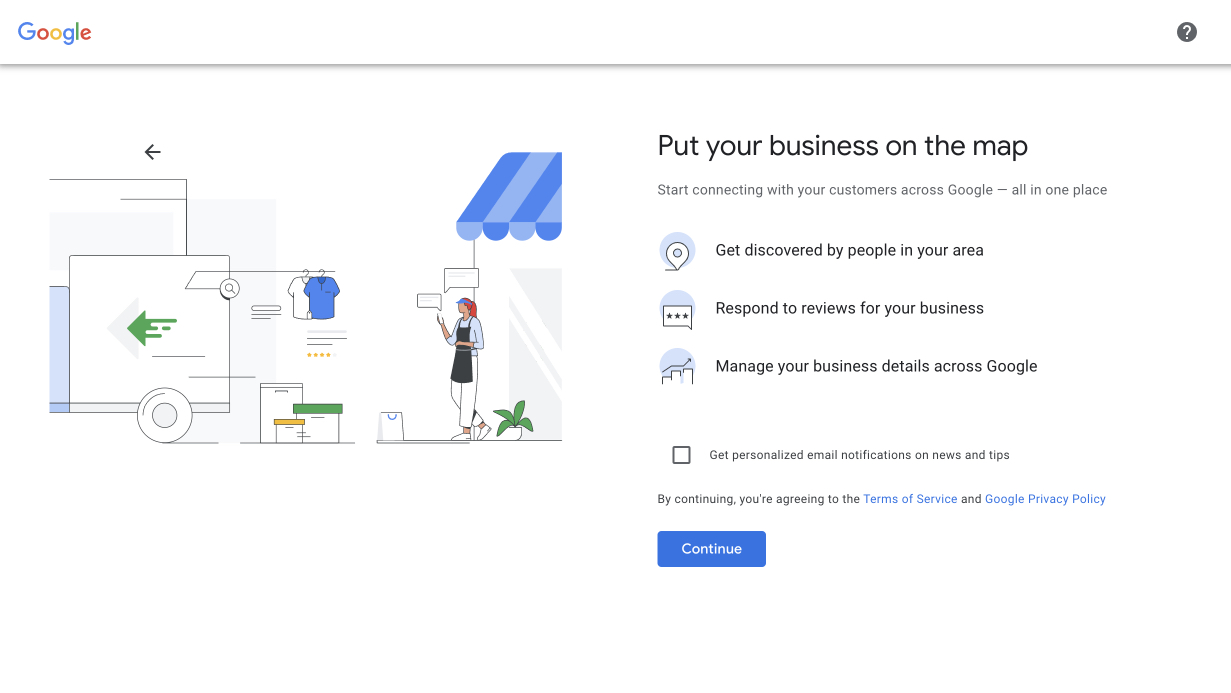Click the reviews star speech bubble icon
Screen dimensions: 1231x693
(x=677, y=309)
